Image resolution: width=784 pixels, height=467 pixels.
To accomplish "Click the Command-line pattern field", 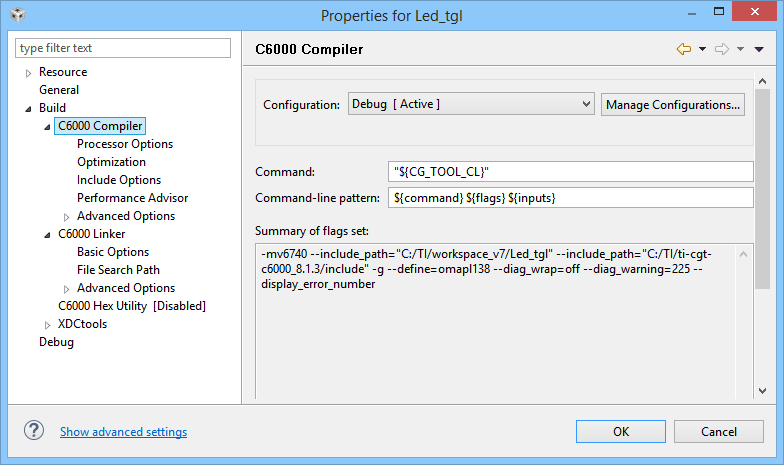I will (x=571, y=198).
